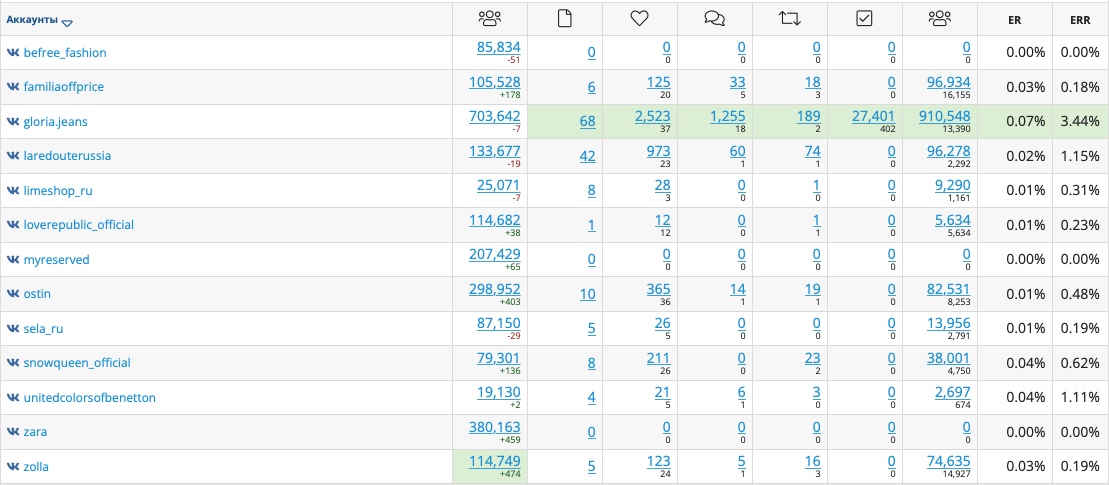Open the gloria.jeans value 27,401
The image size is (1109, 485).
click(873, 116)
